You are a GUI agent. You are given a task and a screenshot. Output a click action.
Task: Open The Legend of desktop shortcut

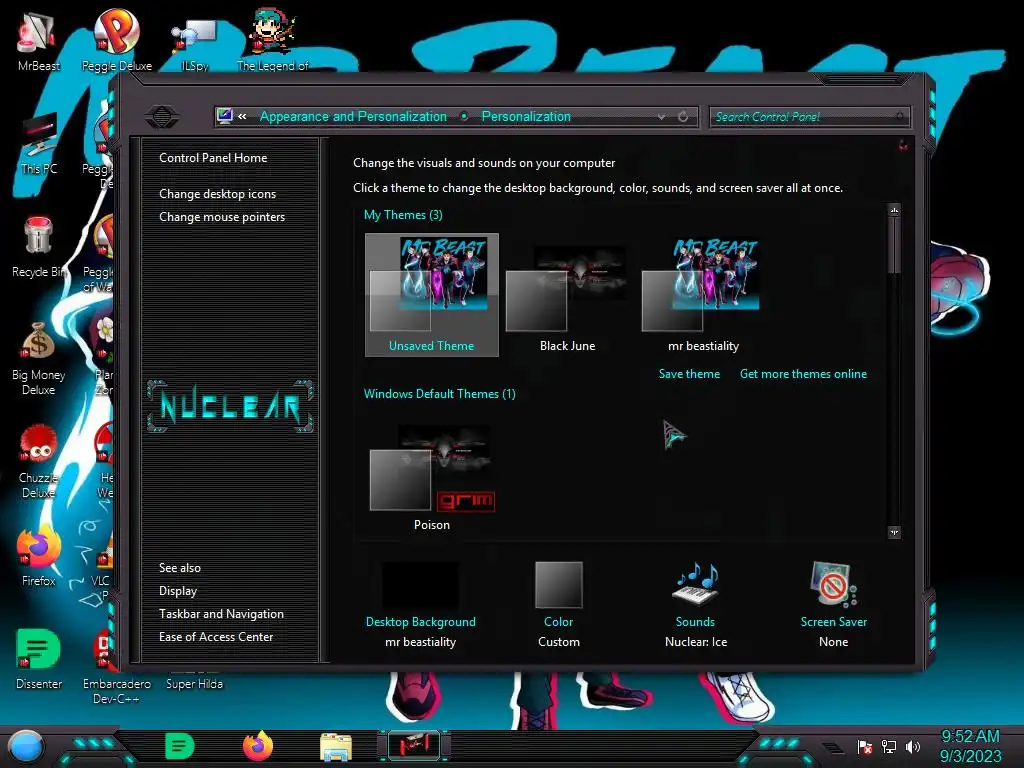click(x=272, y=40)
